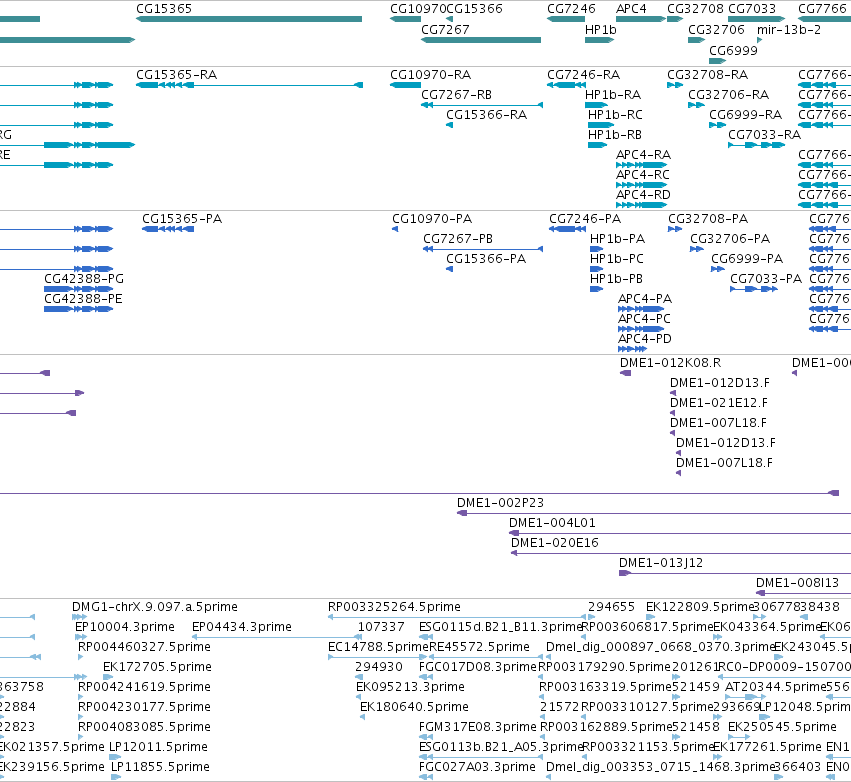Click the FGM317E08.3prime label
Screen dimensions: 851x782
pyautogui.click(x=478, y=727)
